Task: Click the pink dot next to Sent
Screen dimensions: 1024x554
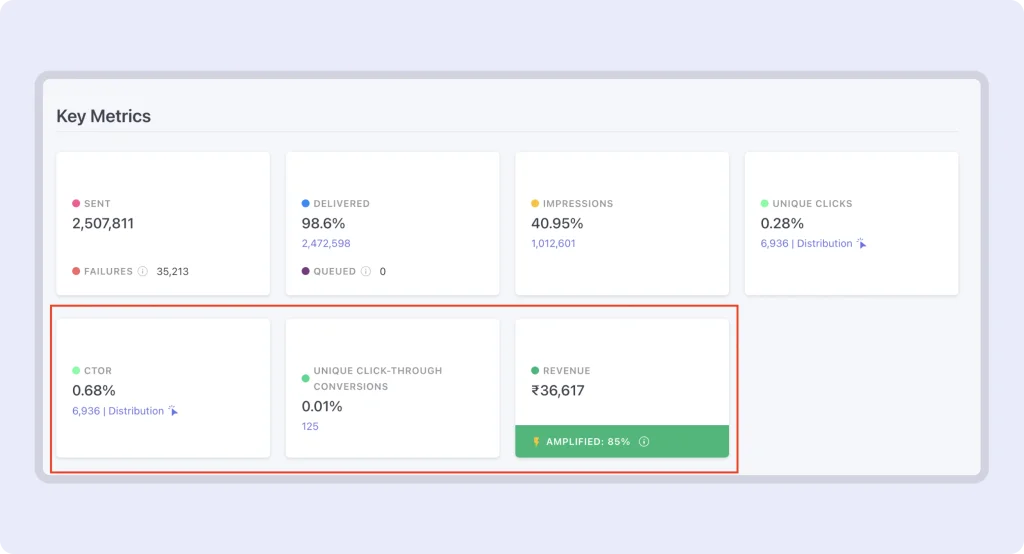Action: pyautogui.click(x=76, y=203)
